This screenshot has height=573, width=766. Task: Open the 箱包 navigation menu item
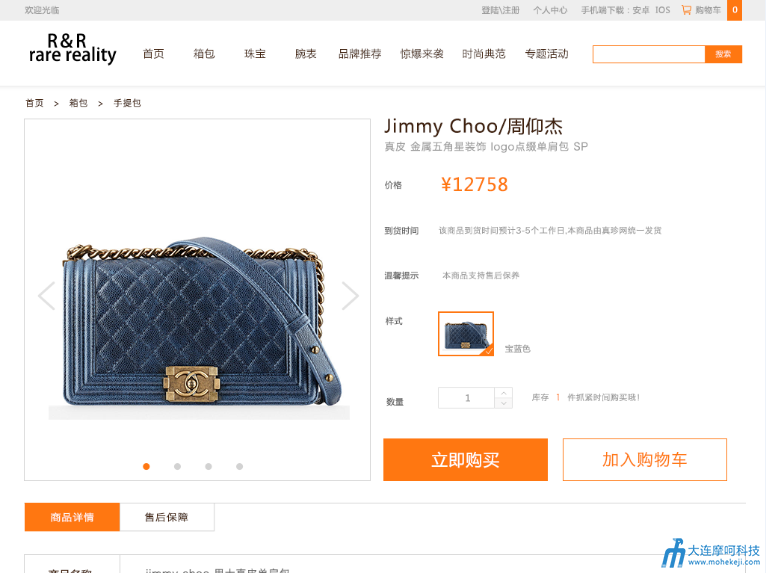pos(204,54)
